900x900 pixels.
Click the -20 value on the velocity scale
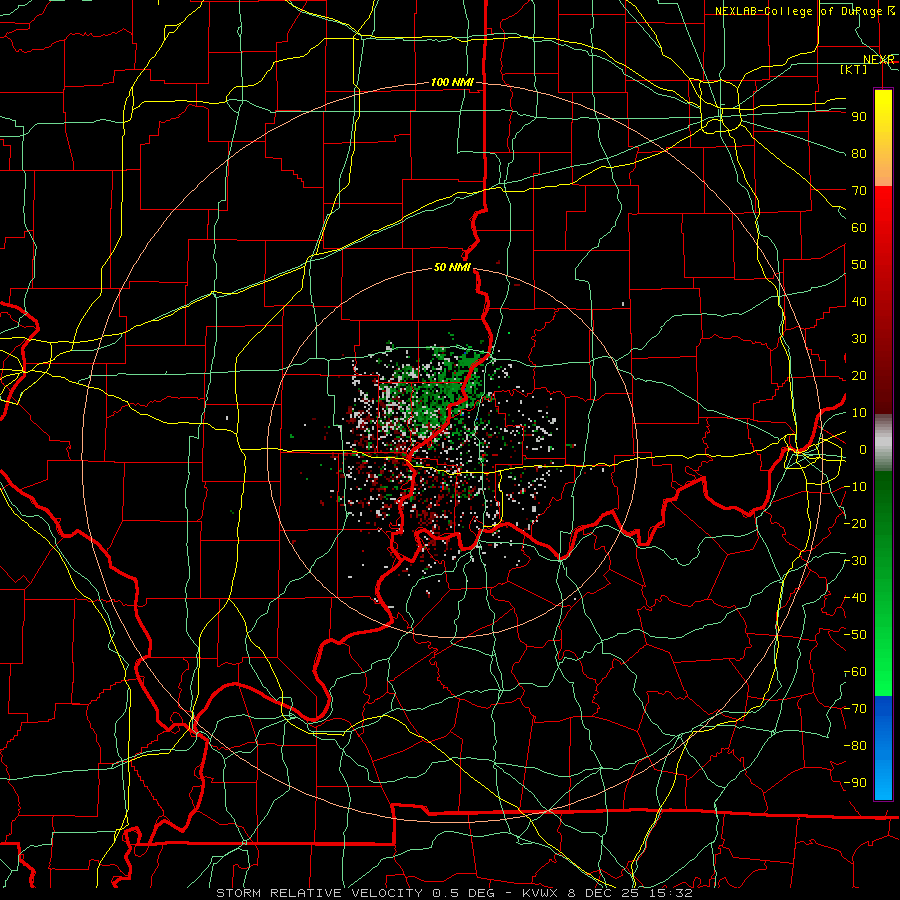click(856, 523)
